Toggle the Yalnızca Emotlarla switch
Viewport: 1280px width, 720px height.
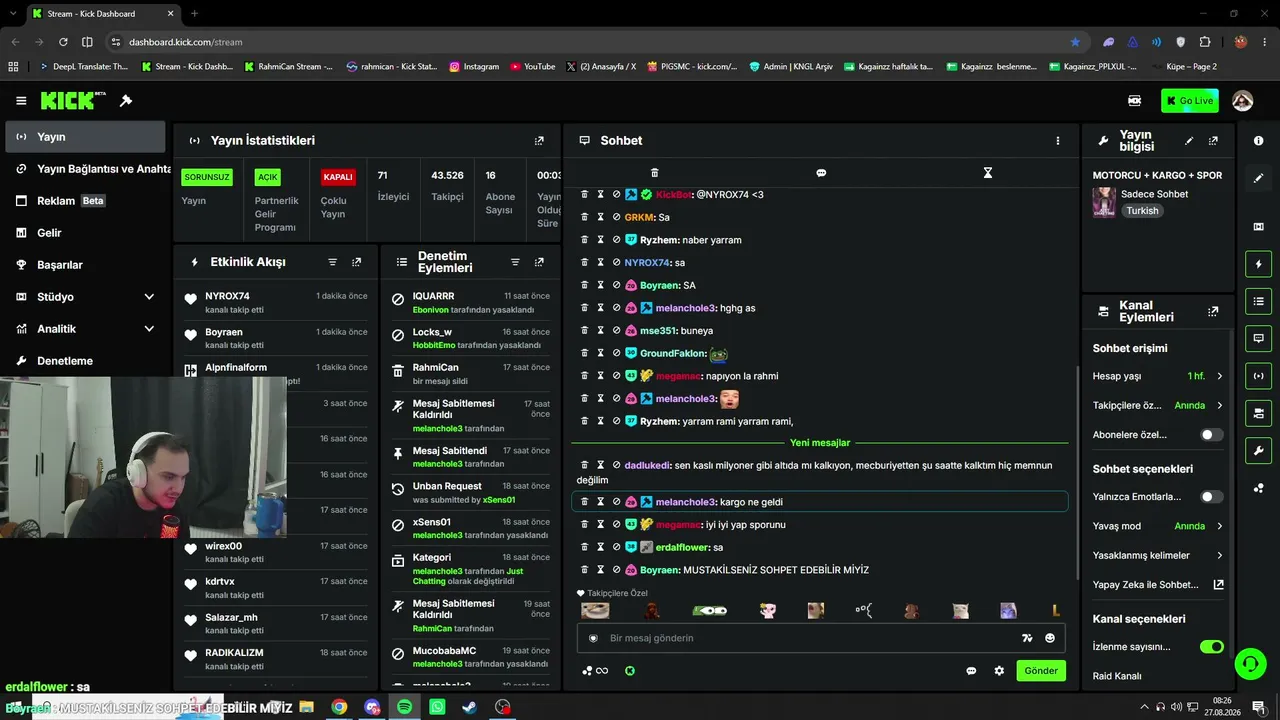1211,497
